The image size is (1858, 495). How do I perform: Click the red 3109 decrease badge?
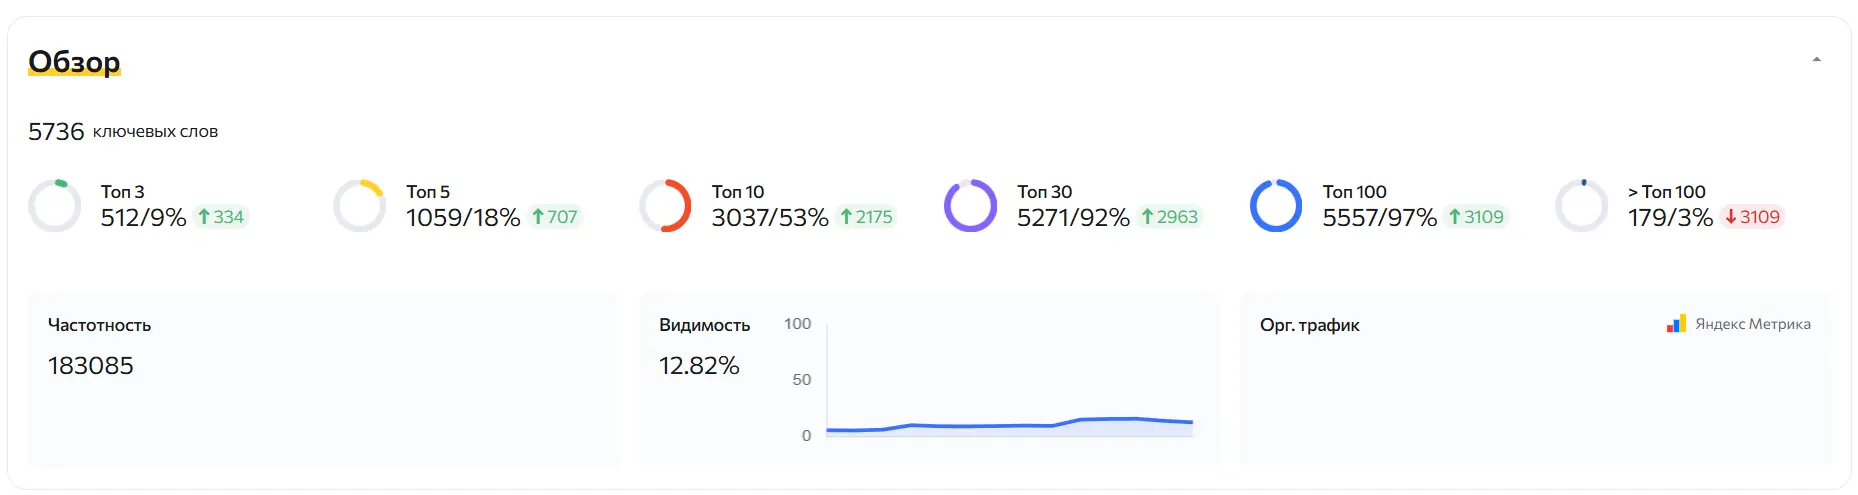(x=1753, y=217)
